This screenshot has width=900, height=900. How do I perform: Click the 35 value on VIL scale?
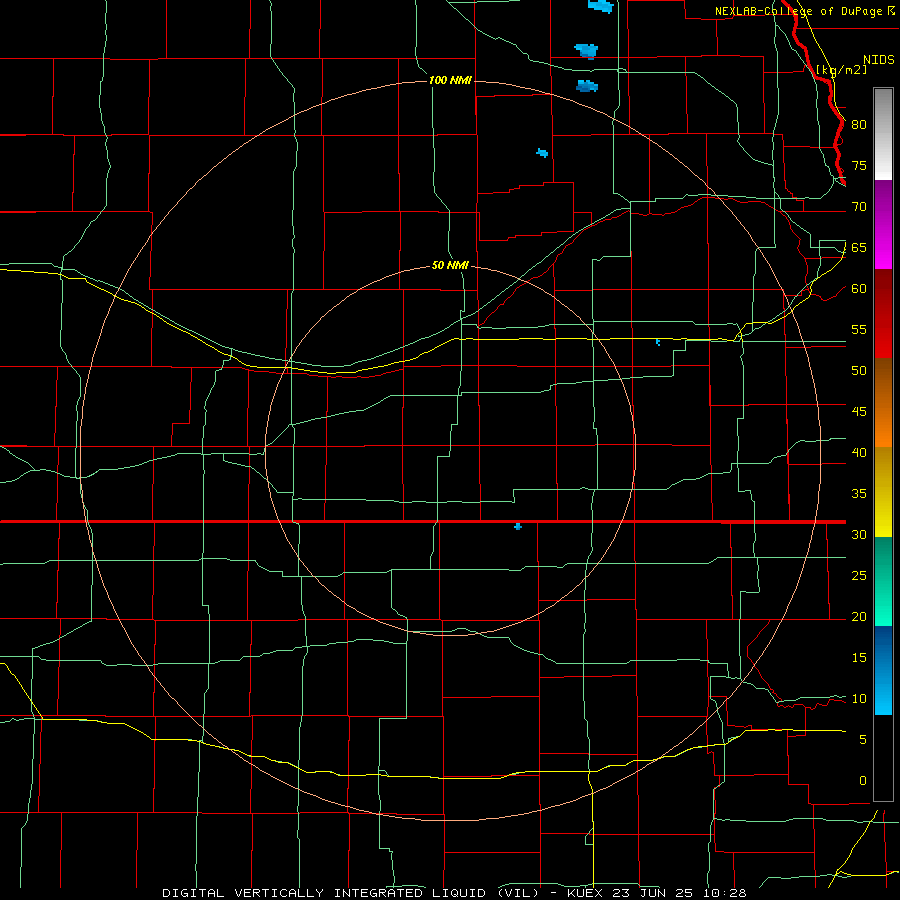(x=859, y=494)
